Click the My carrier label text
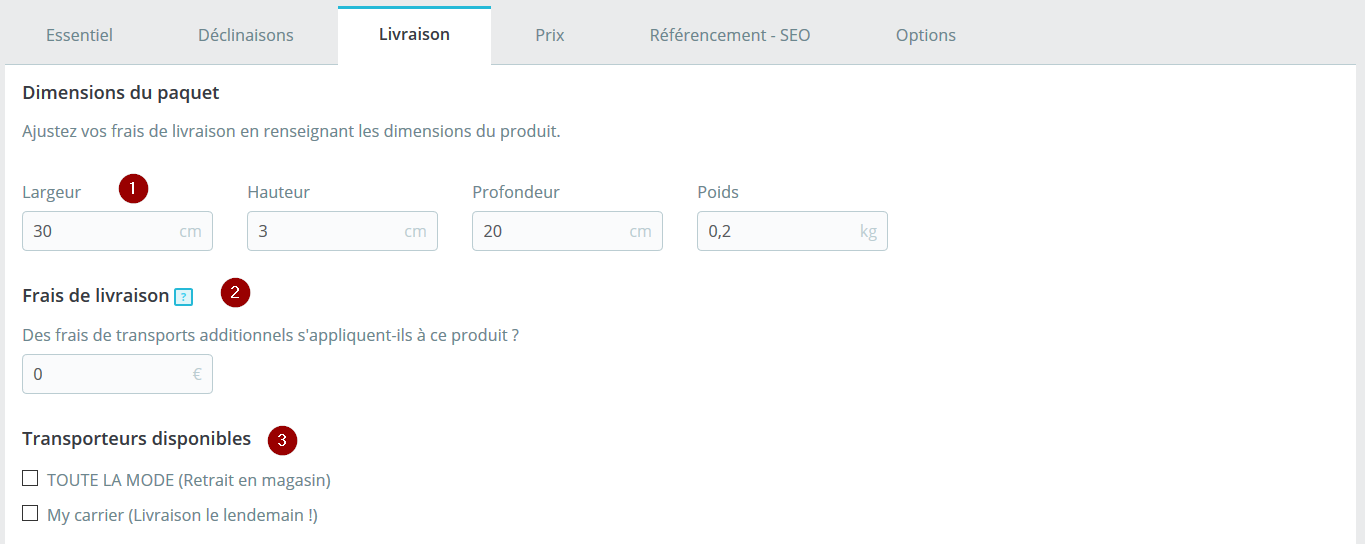 coord(182,516)
